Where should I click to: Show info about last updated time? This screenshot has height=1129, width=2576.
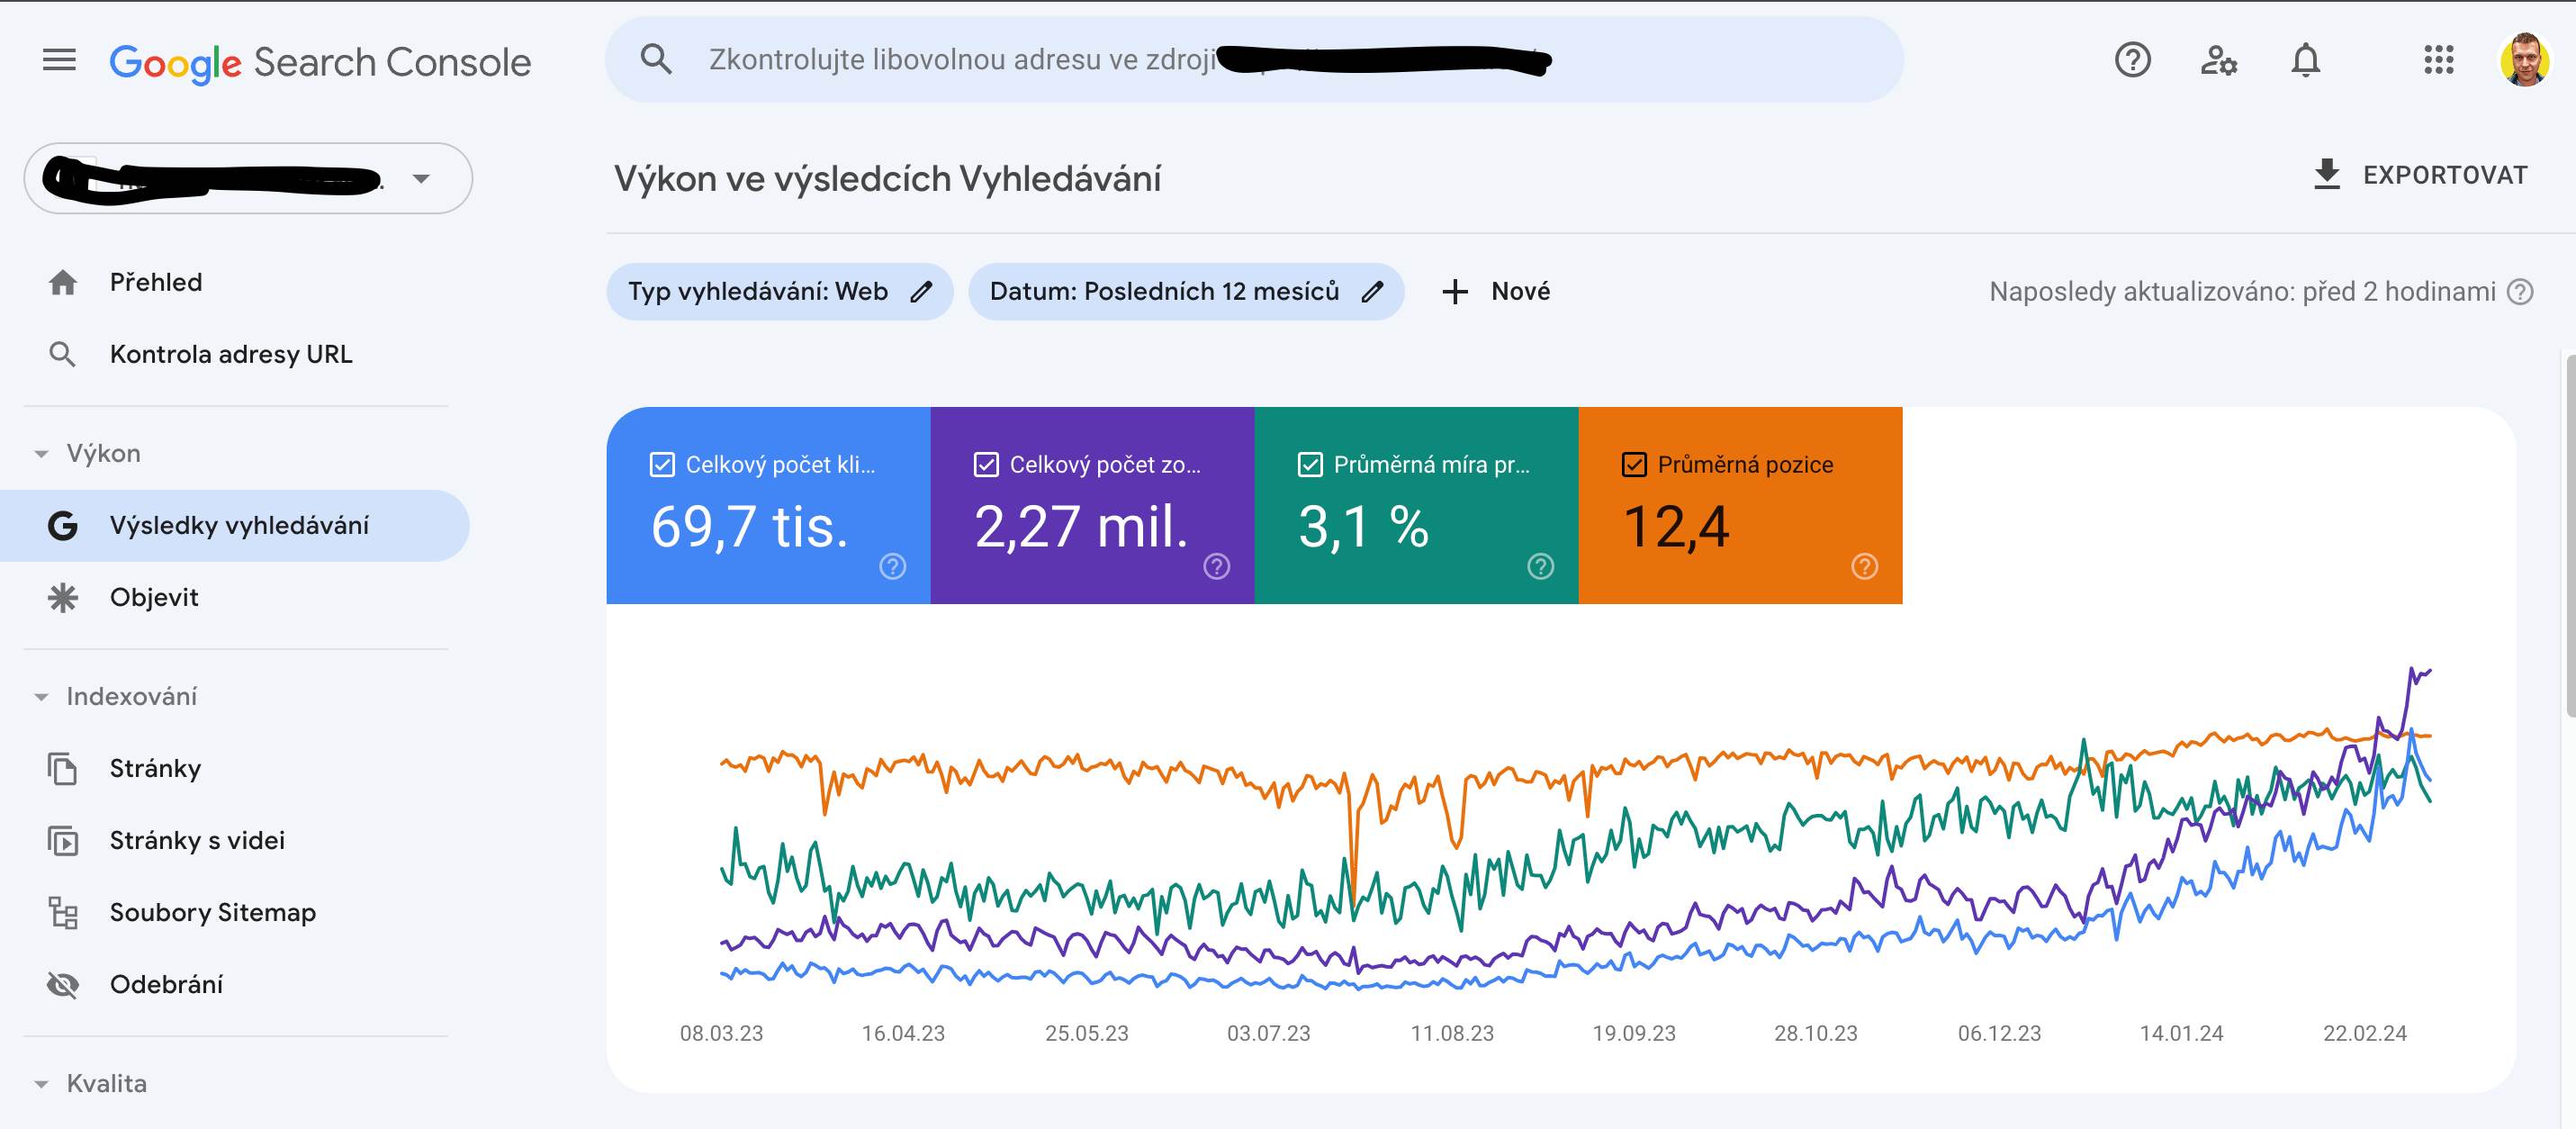[2521, 292]
